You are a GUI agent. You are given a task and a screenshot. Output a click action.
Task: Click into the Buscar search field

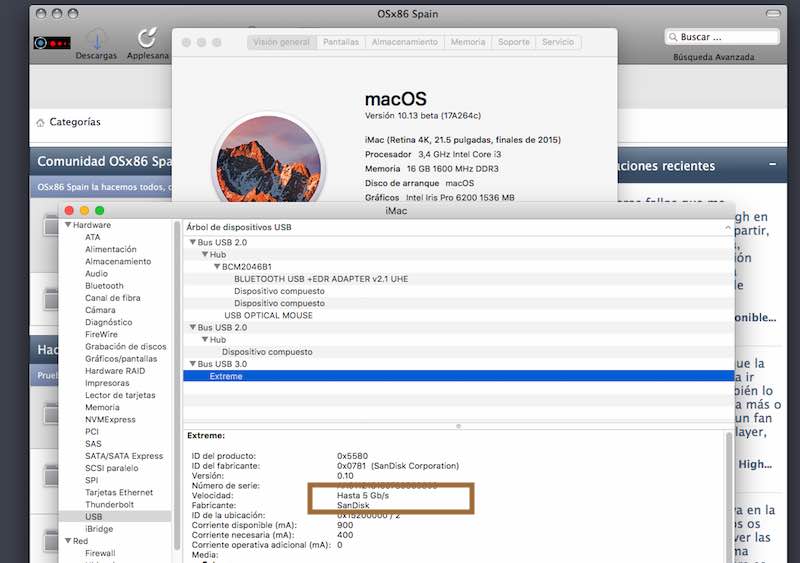tap(722, 37)
